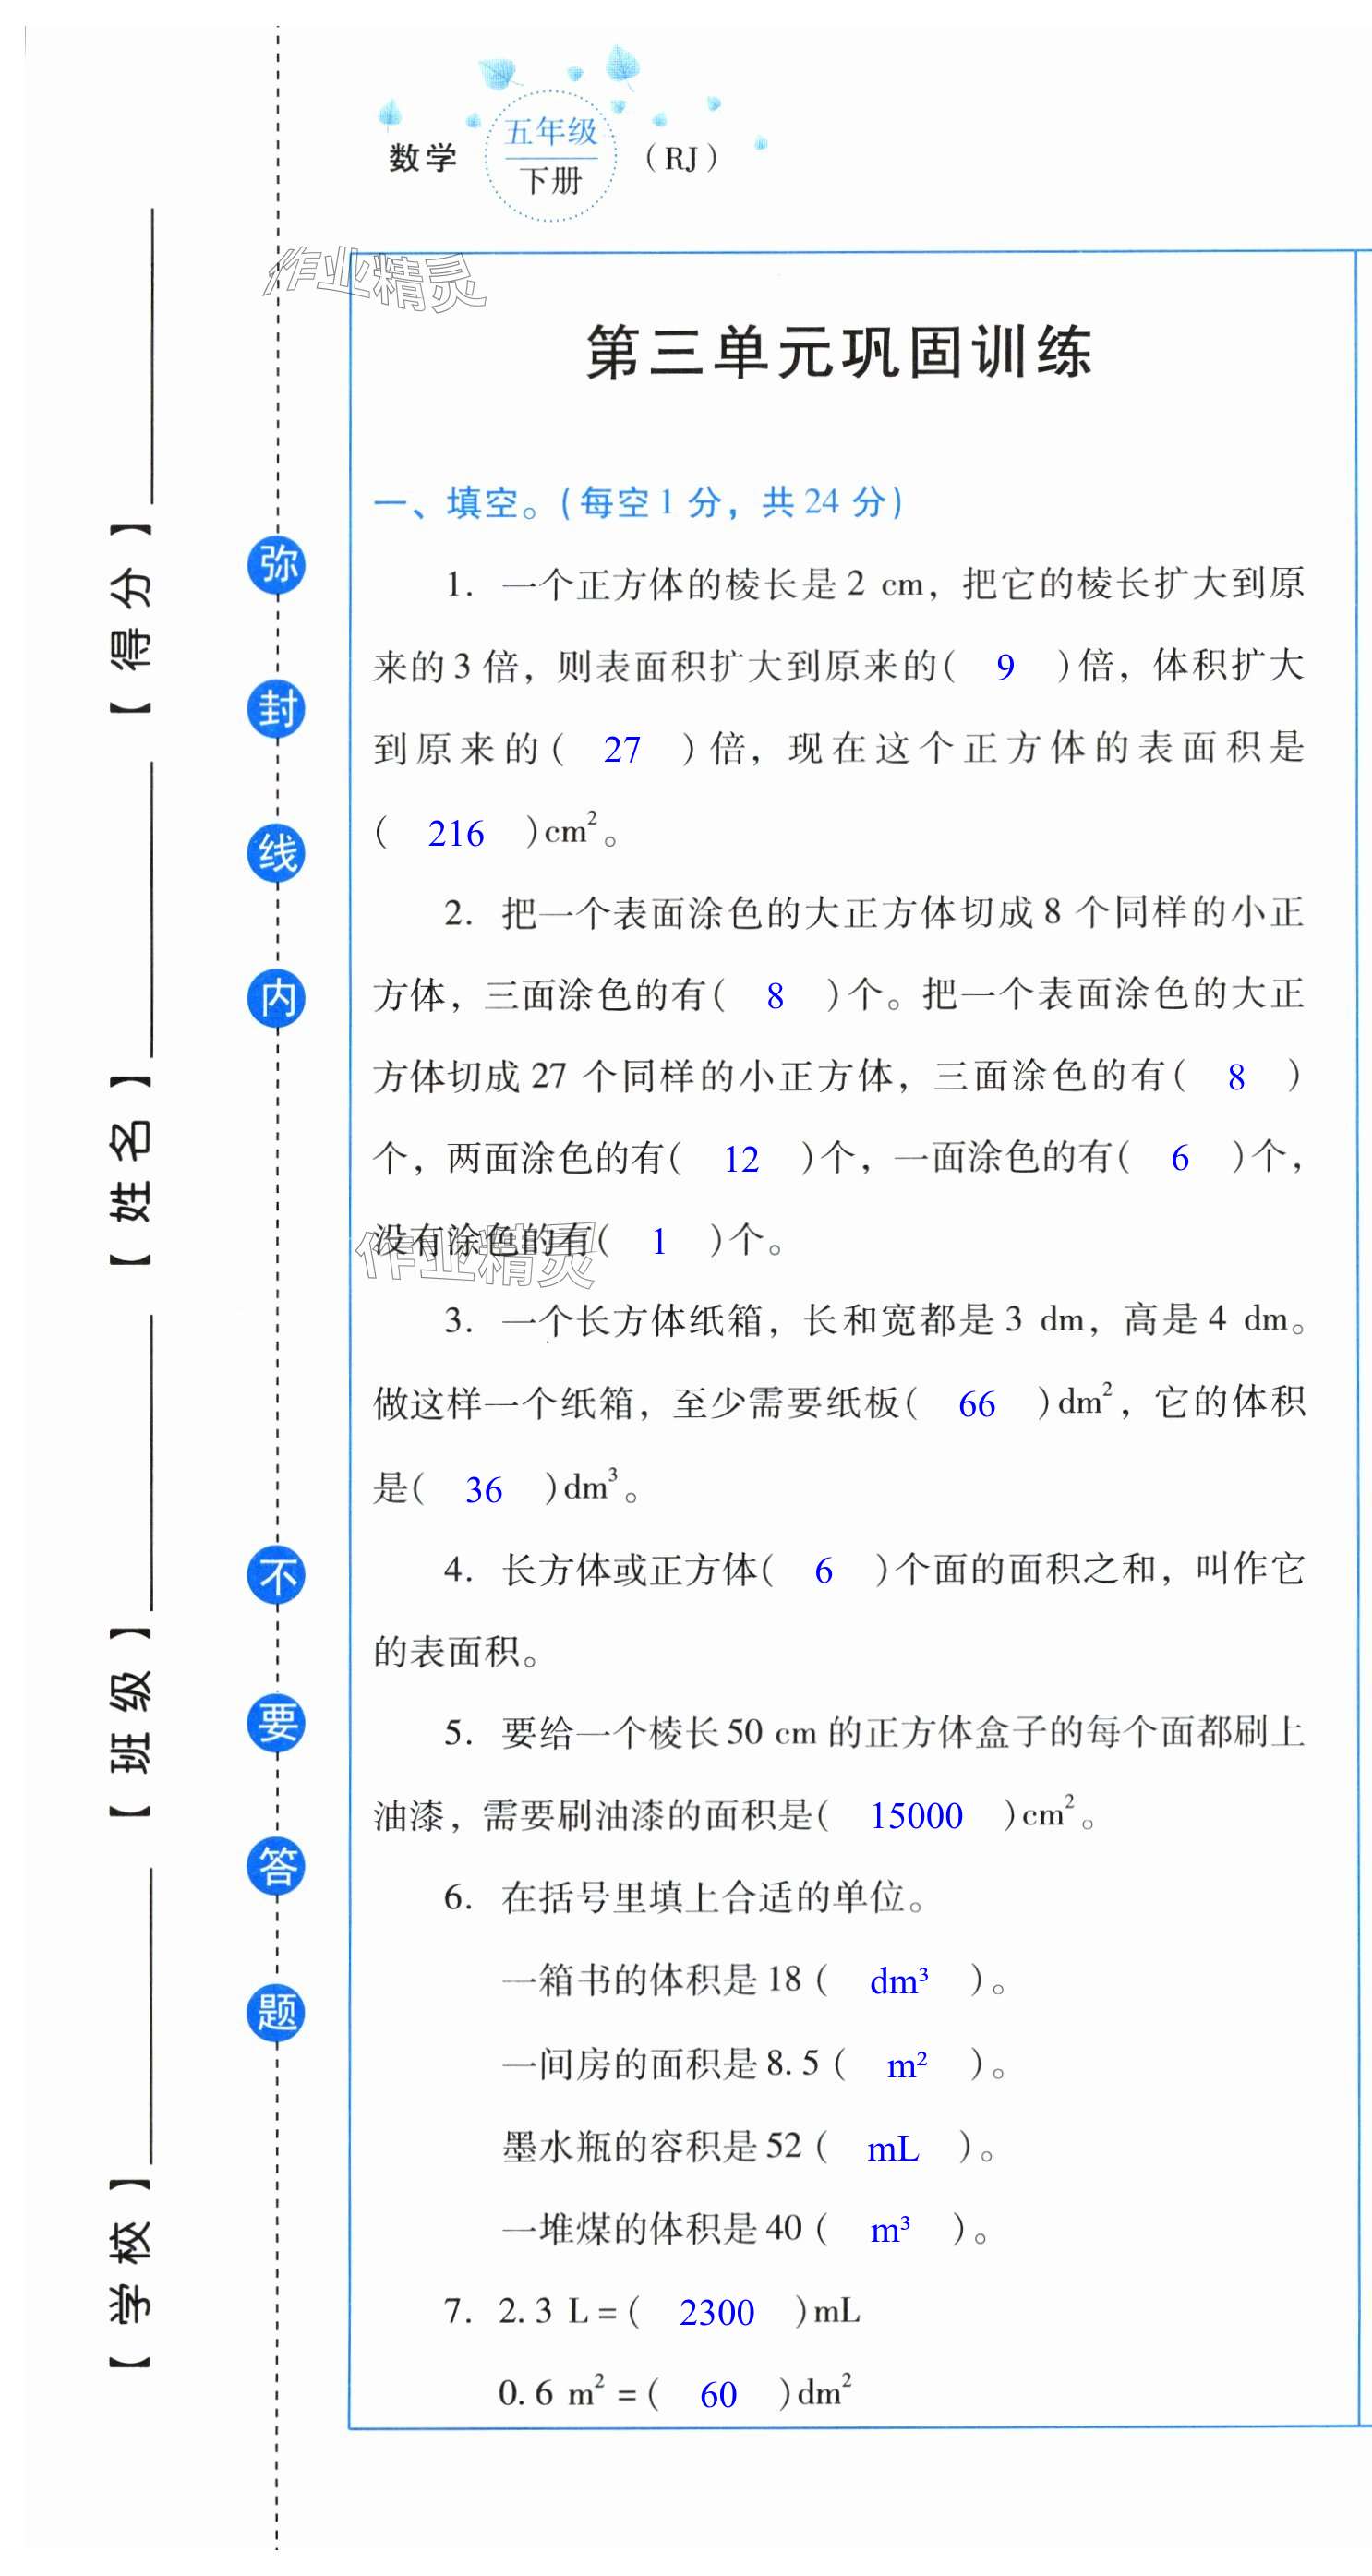The height and width of the screenshot is (2576, 1372).
Task: Click the 【学校】 label in the margin
Action: point(131,2272)
